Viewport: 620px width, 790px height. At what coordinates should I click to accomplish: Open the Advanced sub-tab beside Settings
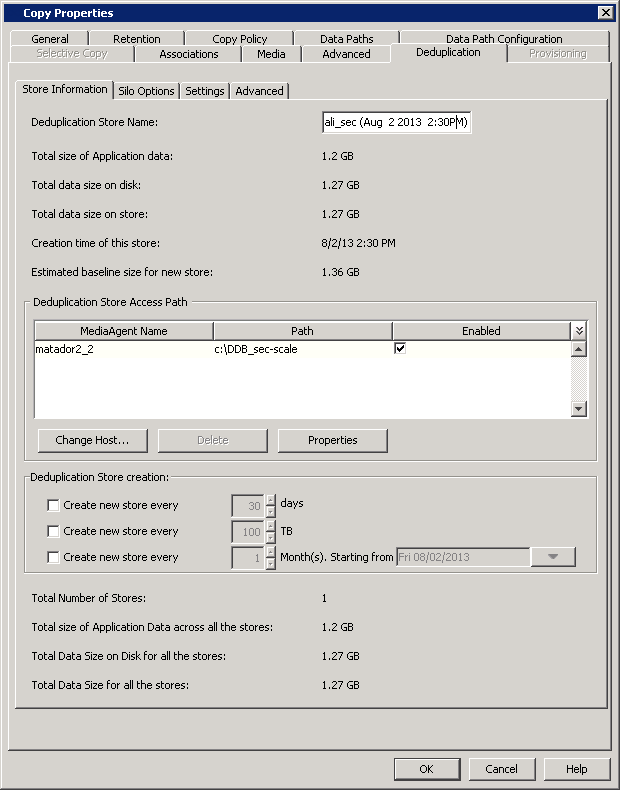pyautogui.click(x=259, y=91)
